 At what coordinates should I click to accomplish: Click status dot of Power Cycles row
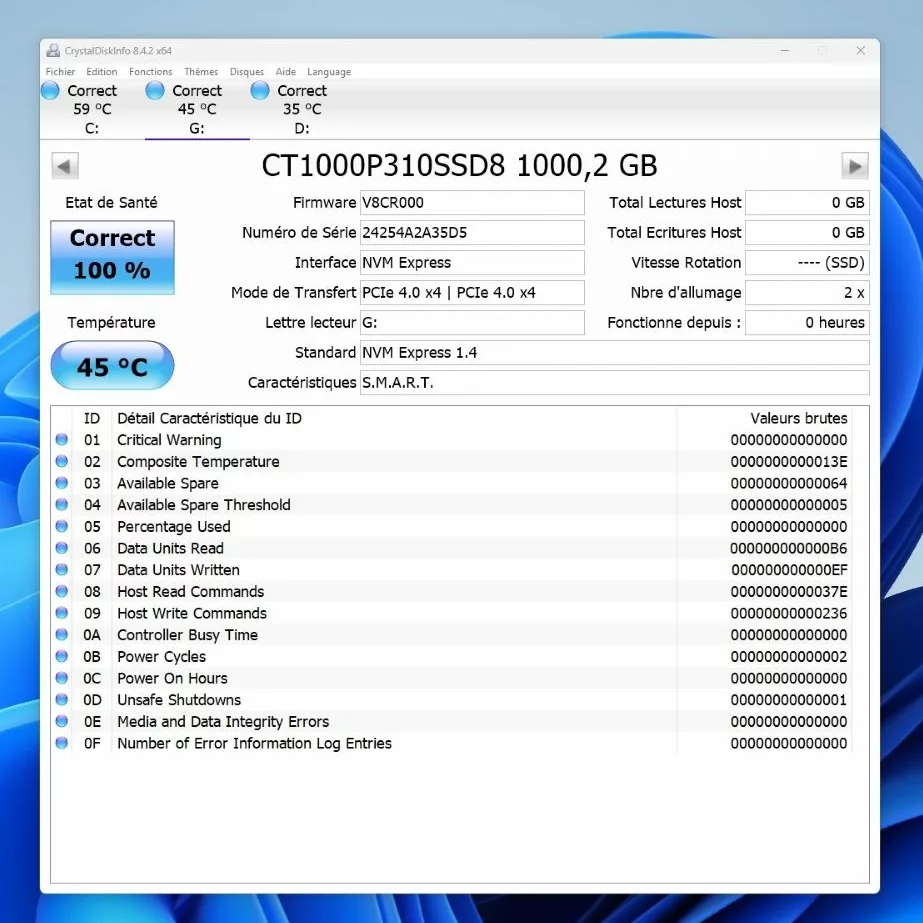(62, 656)
